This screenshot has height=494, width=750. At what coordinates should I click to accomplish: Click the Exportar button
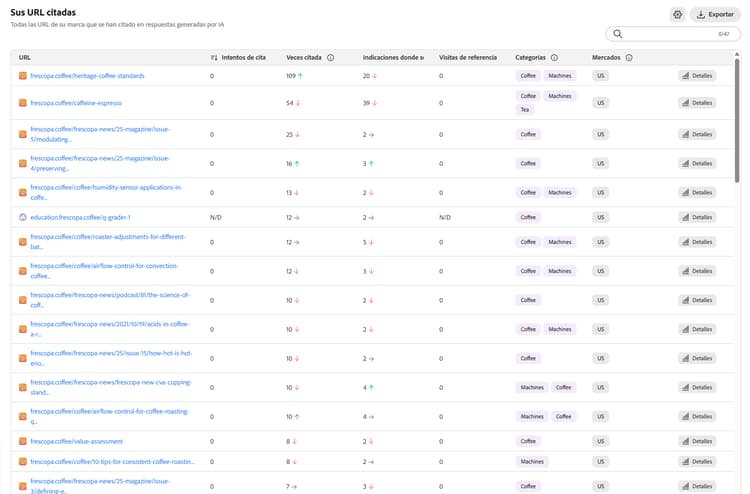[x=715, y=14]
